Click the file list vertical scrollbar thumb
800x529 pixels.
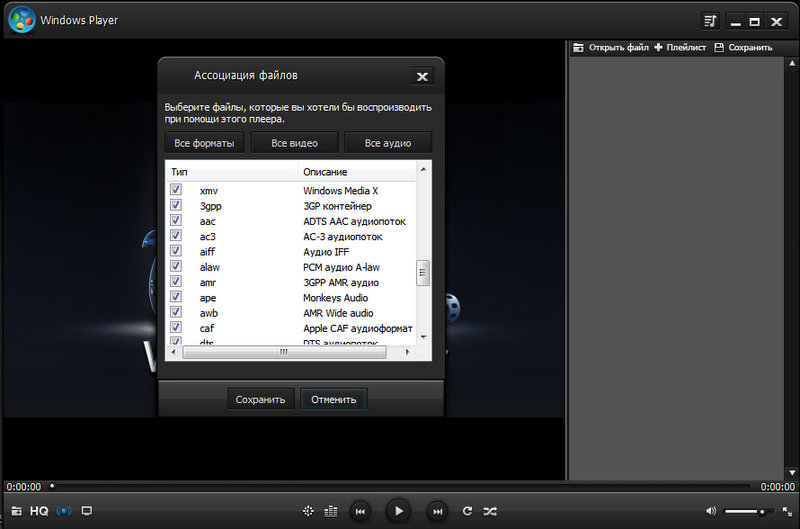click(x=423, y=273)
